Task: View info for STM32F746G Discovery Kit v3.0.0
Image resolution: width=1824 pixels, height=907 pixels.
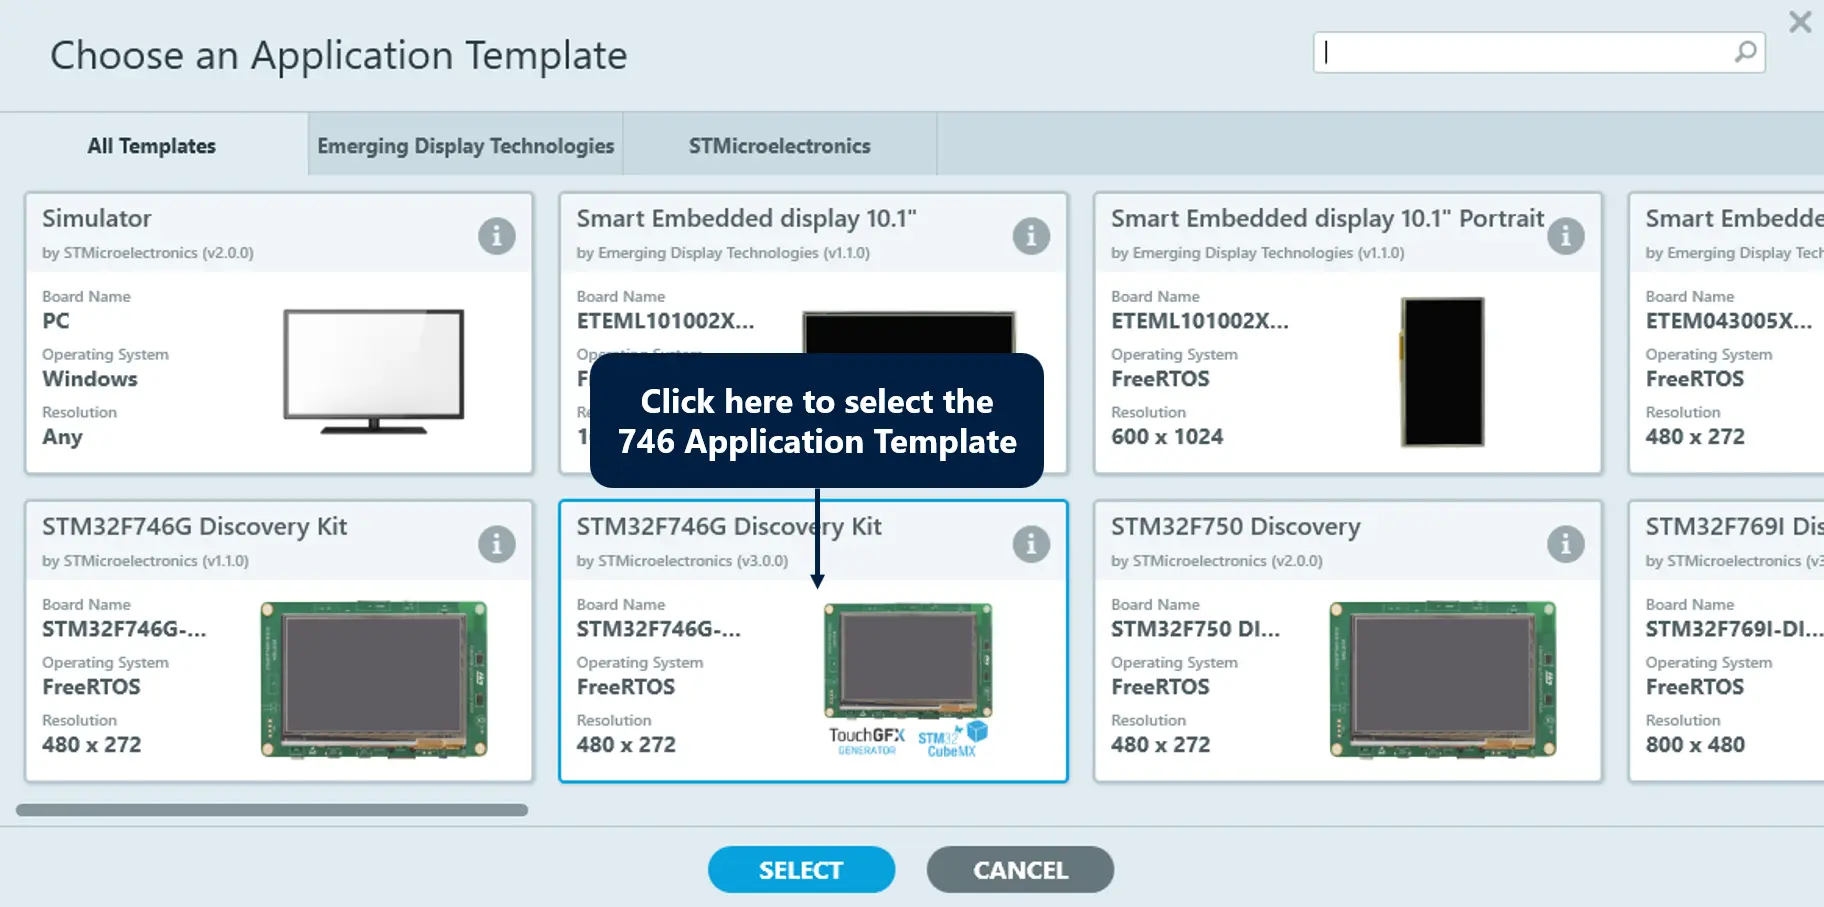Action: (x=1031, y=544)
